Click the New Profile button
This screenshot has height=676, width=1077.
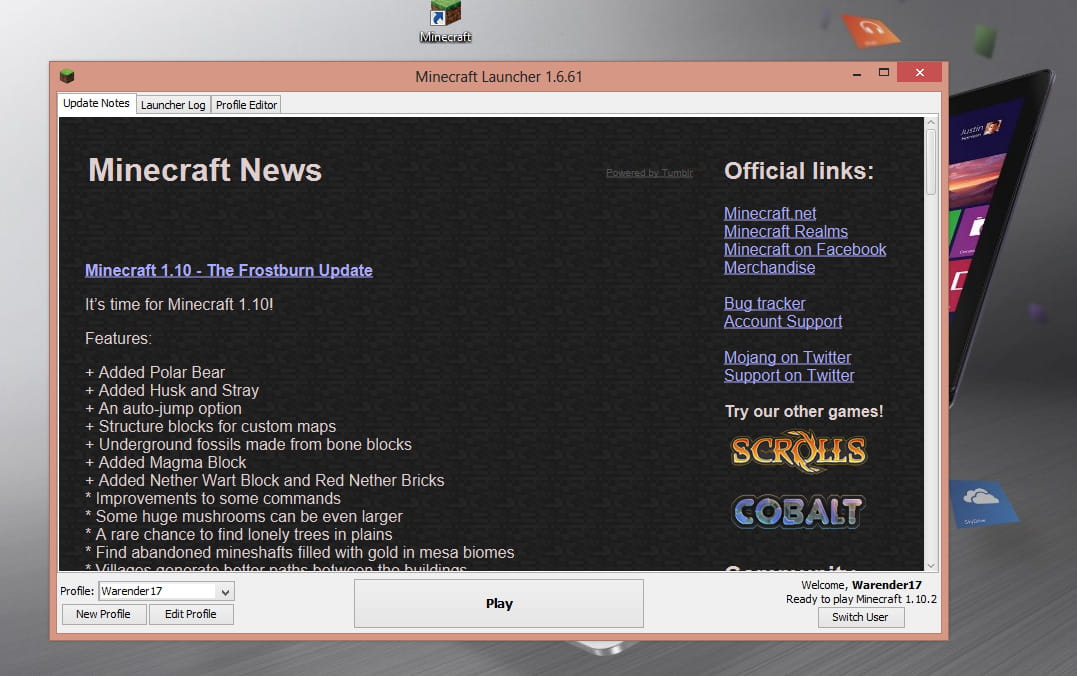point(104,614)
